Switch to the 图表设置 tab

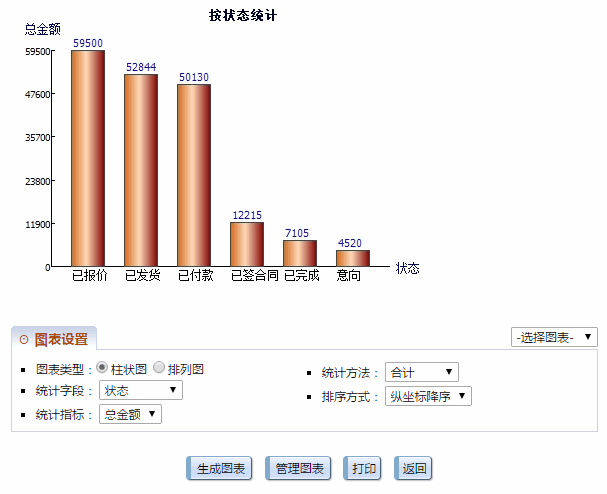click(60, 340)
